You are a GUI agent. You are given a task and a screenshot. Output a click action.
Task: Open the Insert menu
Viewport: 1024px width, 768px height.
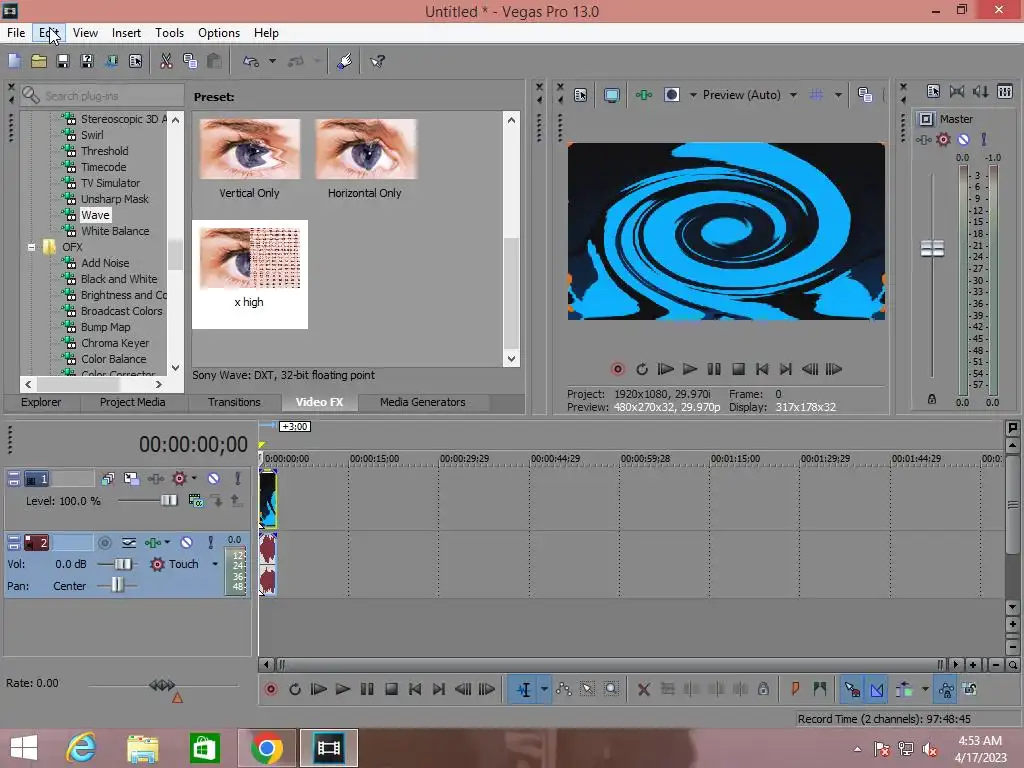point(126,33)
